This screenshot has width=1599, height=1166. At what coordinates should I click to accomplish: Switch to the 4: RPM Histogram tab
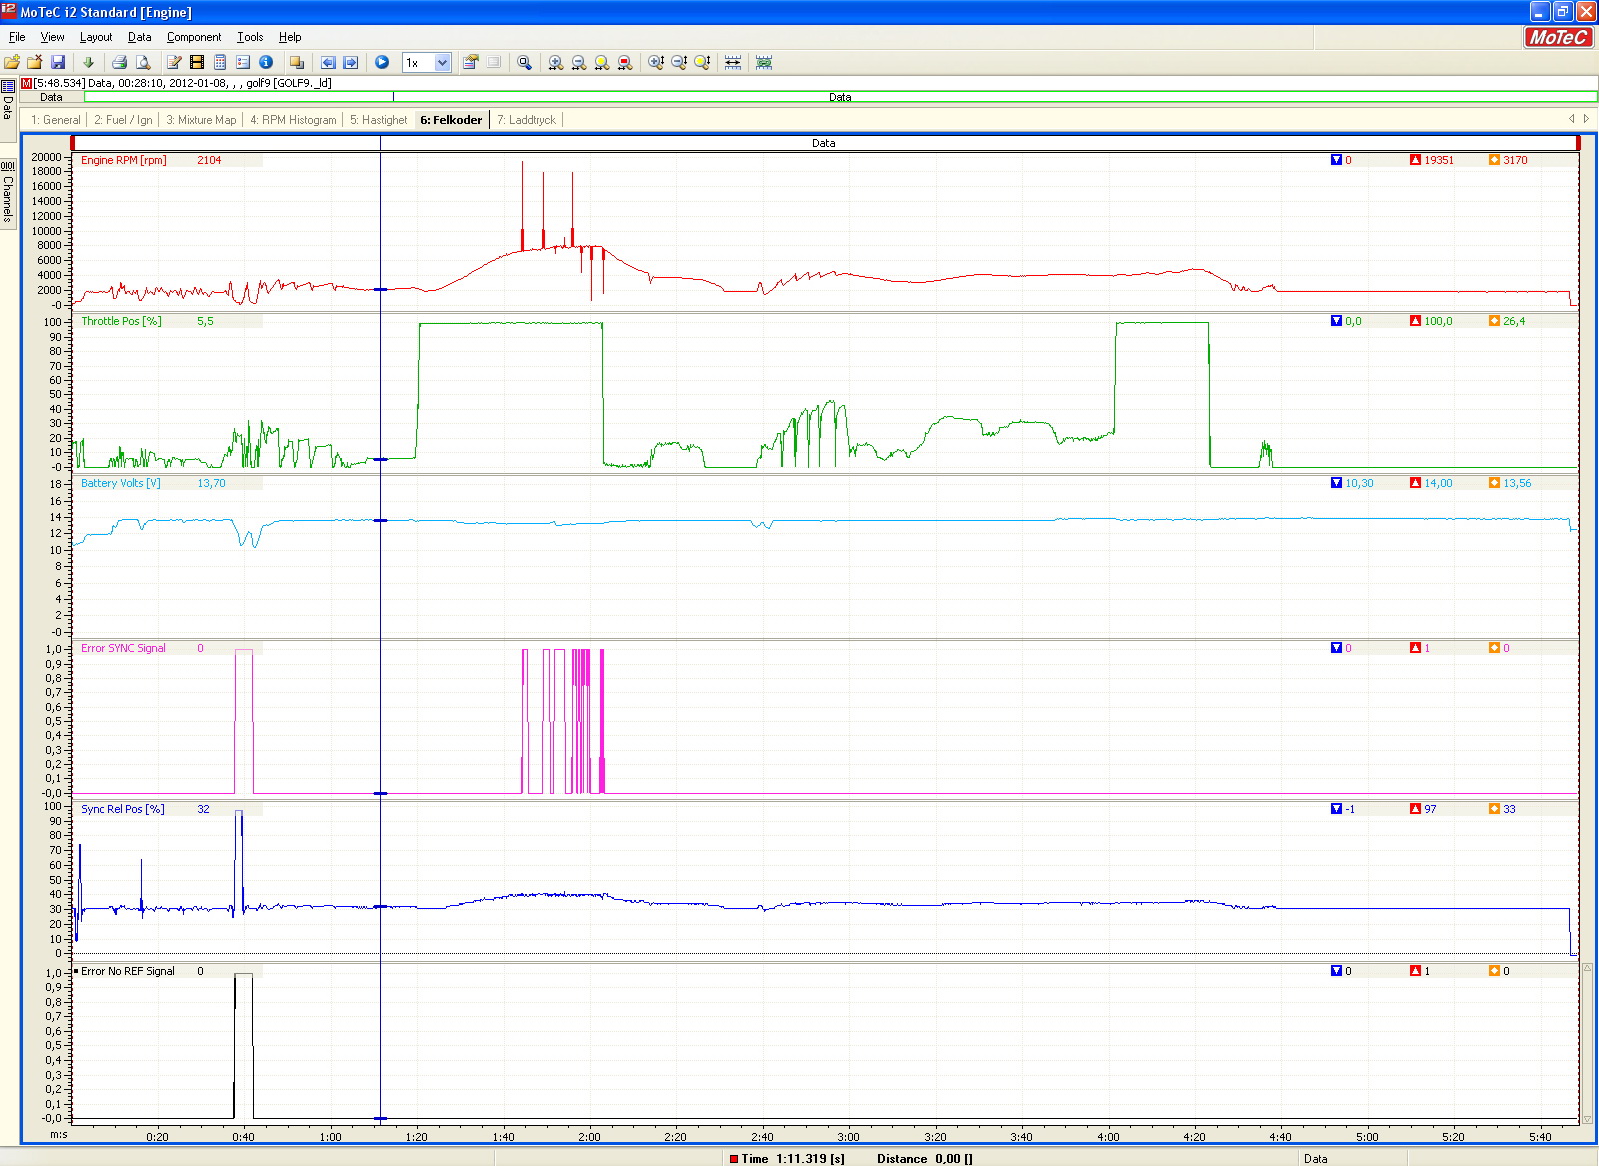[293, 120]
